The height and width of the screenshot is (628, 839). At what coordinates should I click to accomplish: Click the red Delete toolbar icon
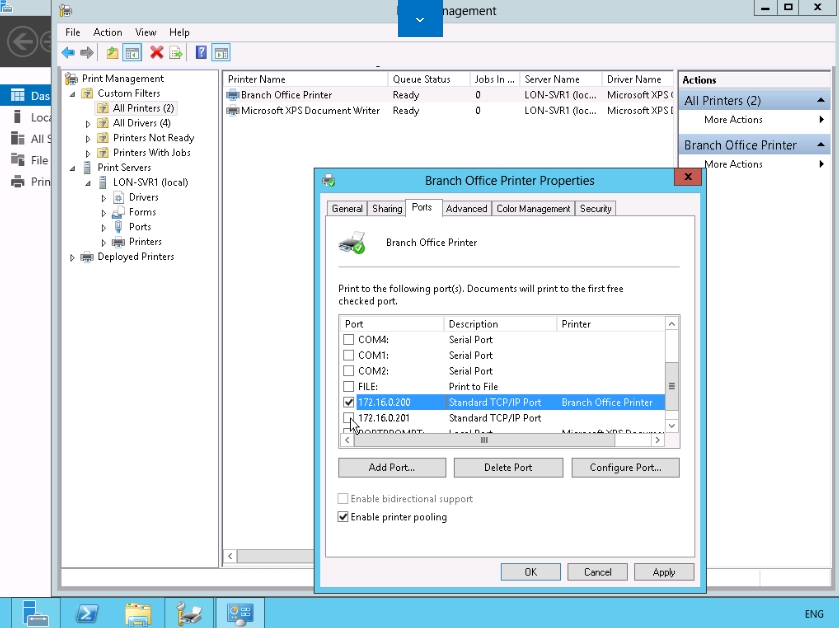click(157, 53)
